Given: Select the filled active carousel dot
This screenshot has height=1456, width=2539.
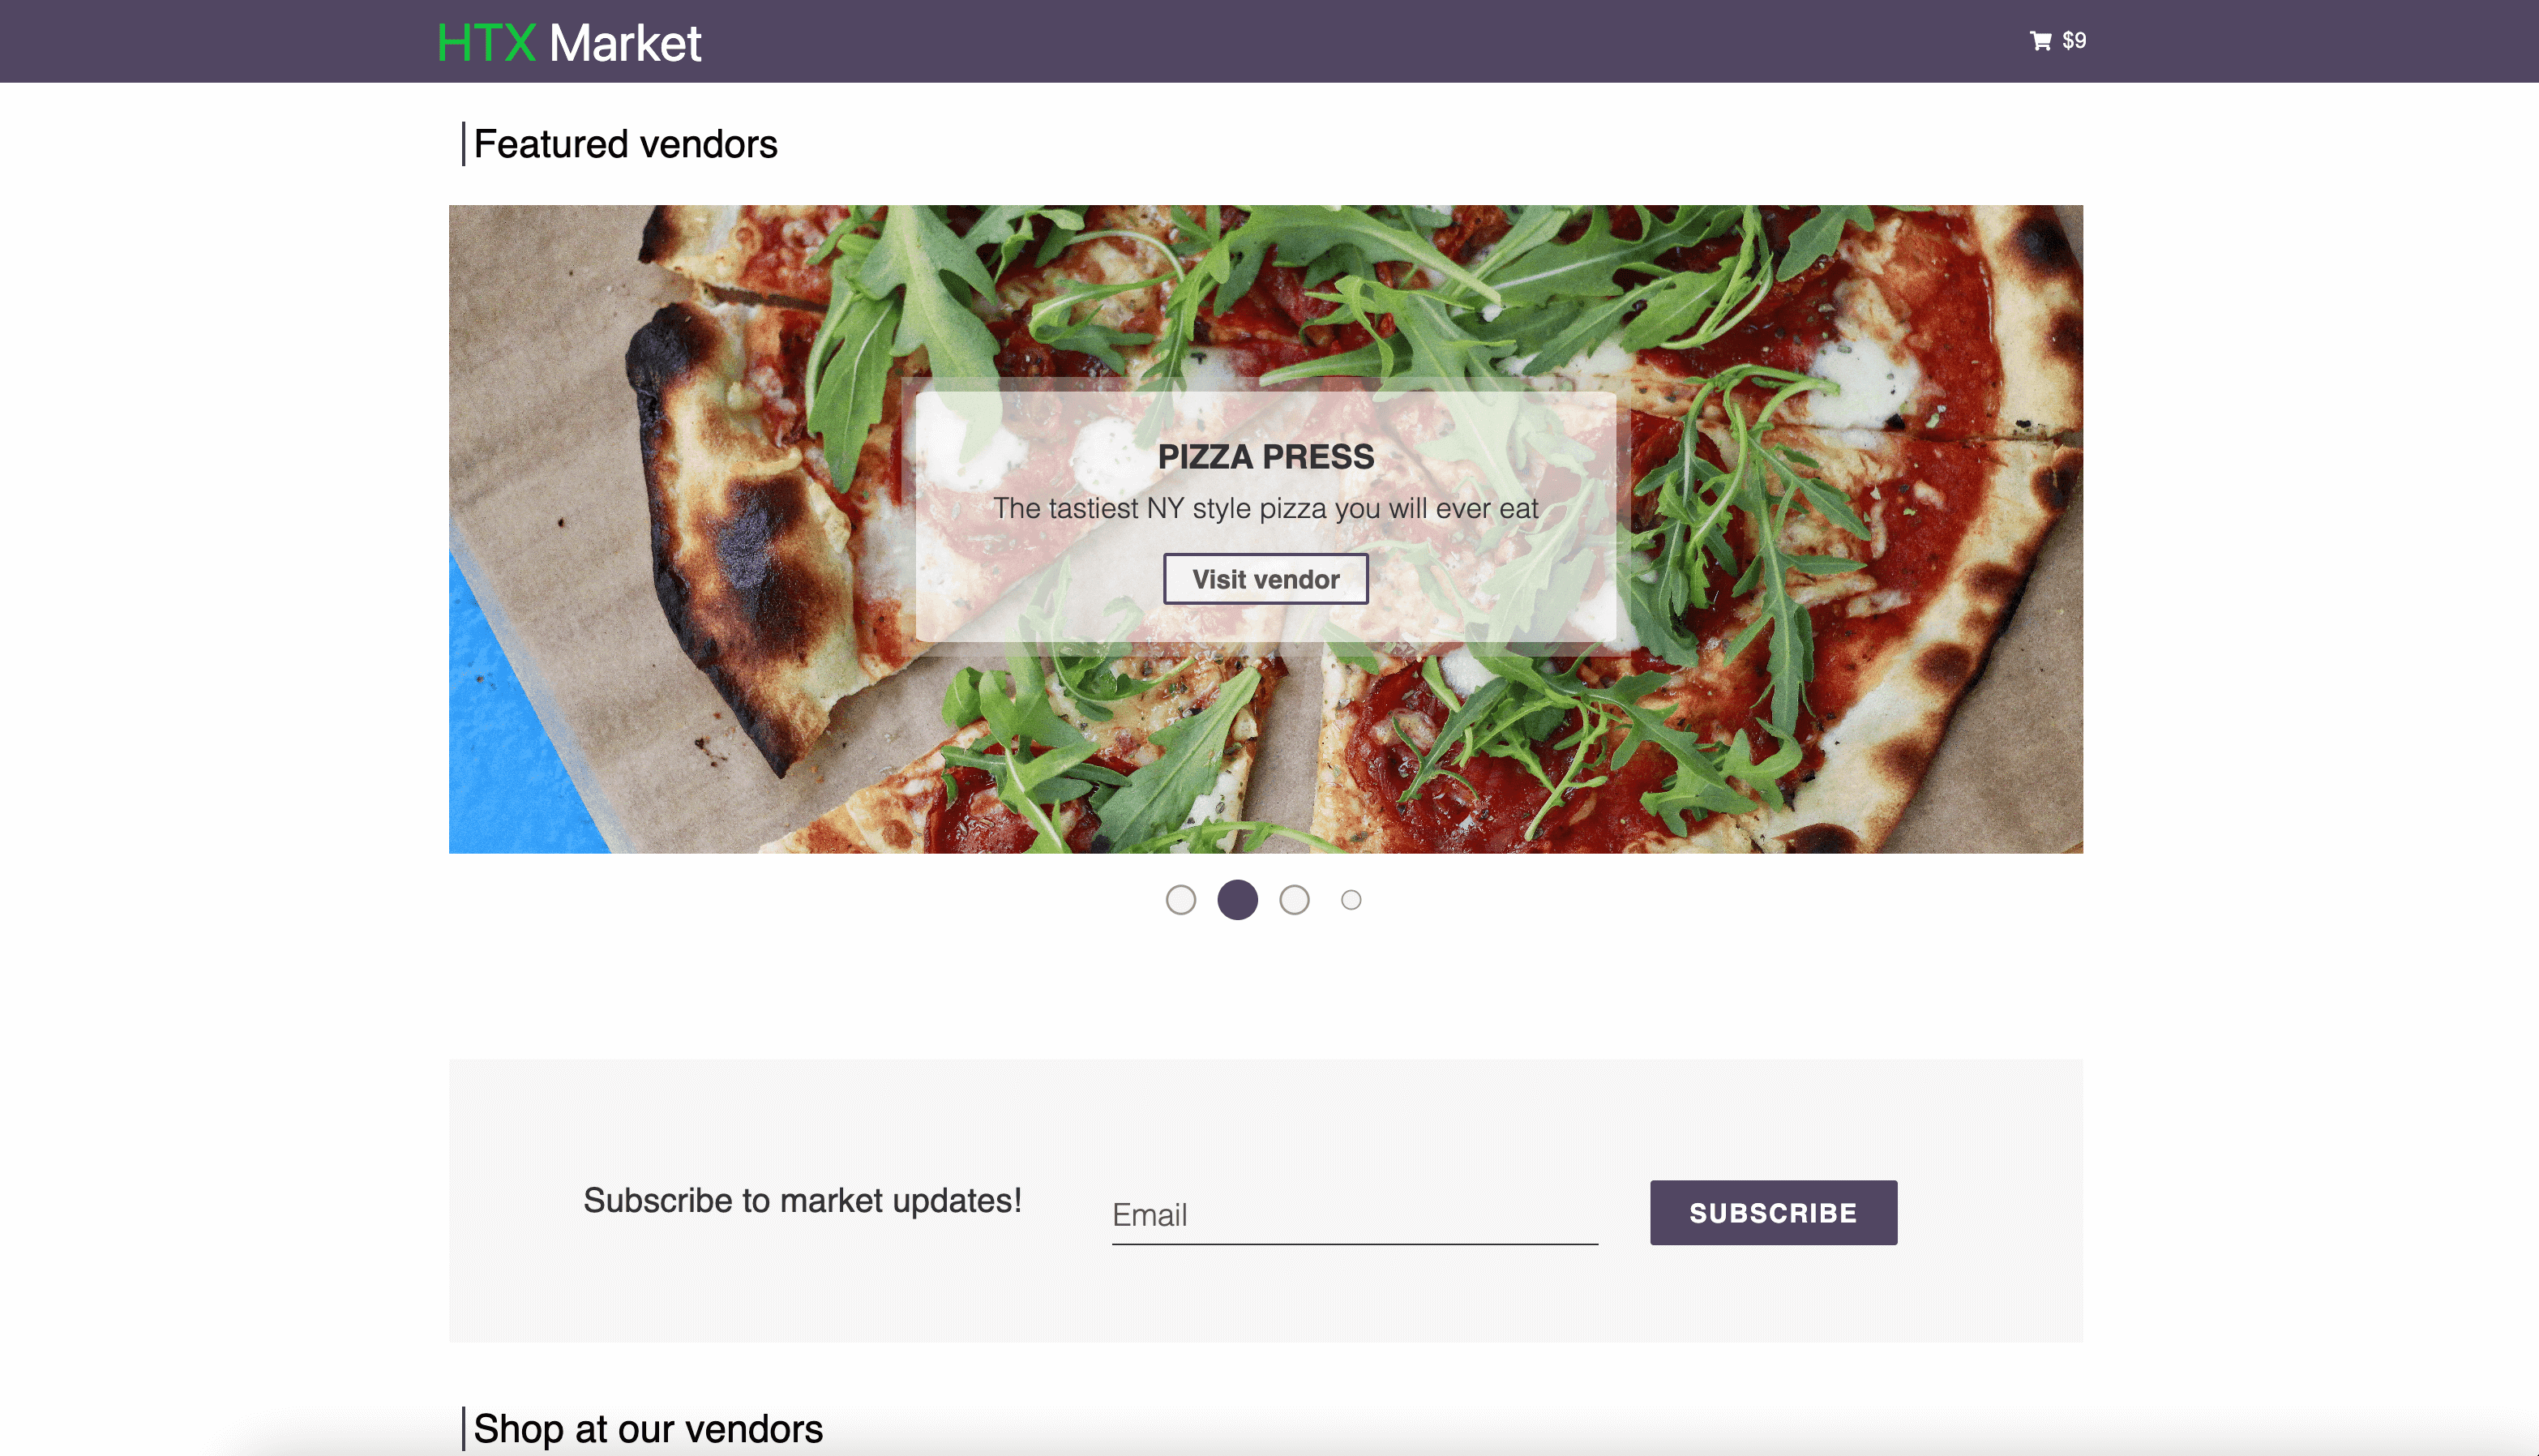Looking at the screenshot, I should coord(1237,900).
